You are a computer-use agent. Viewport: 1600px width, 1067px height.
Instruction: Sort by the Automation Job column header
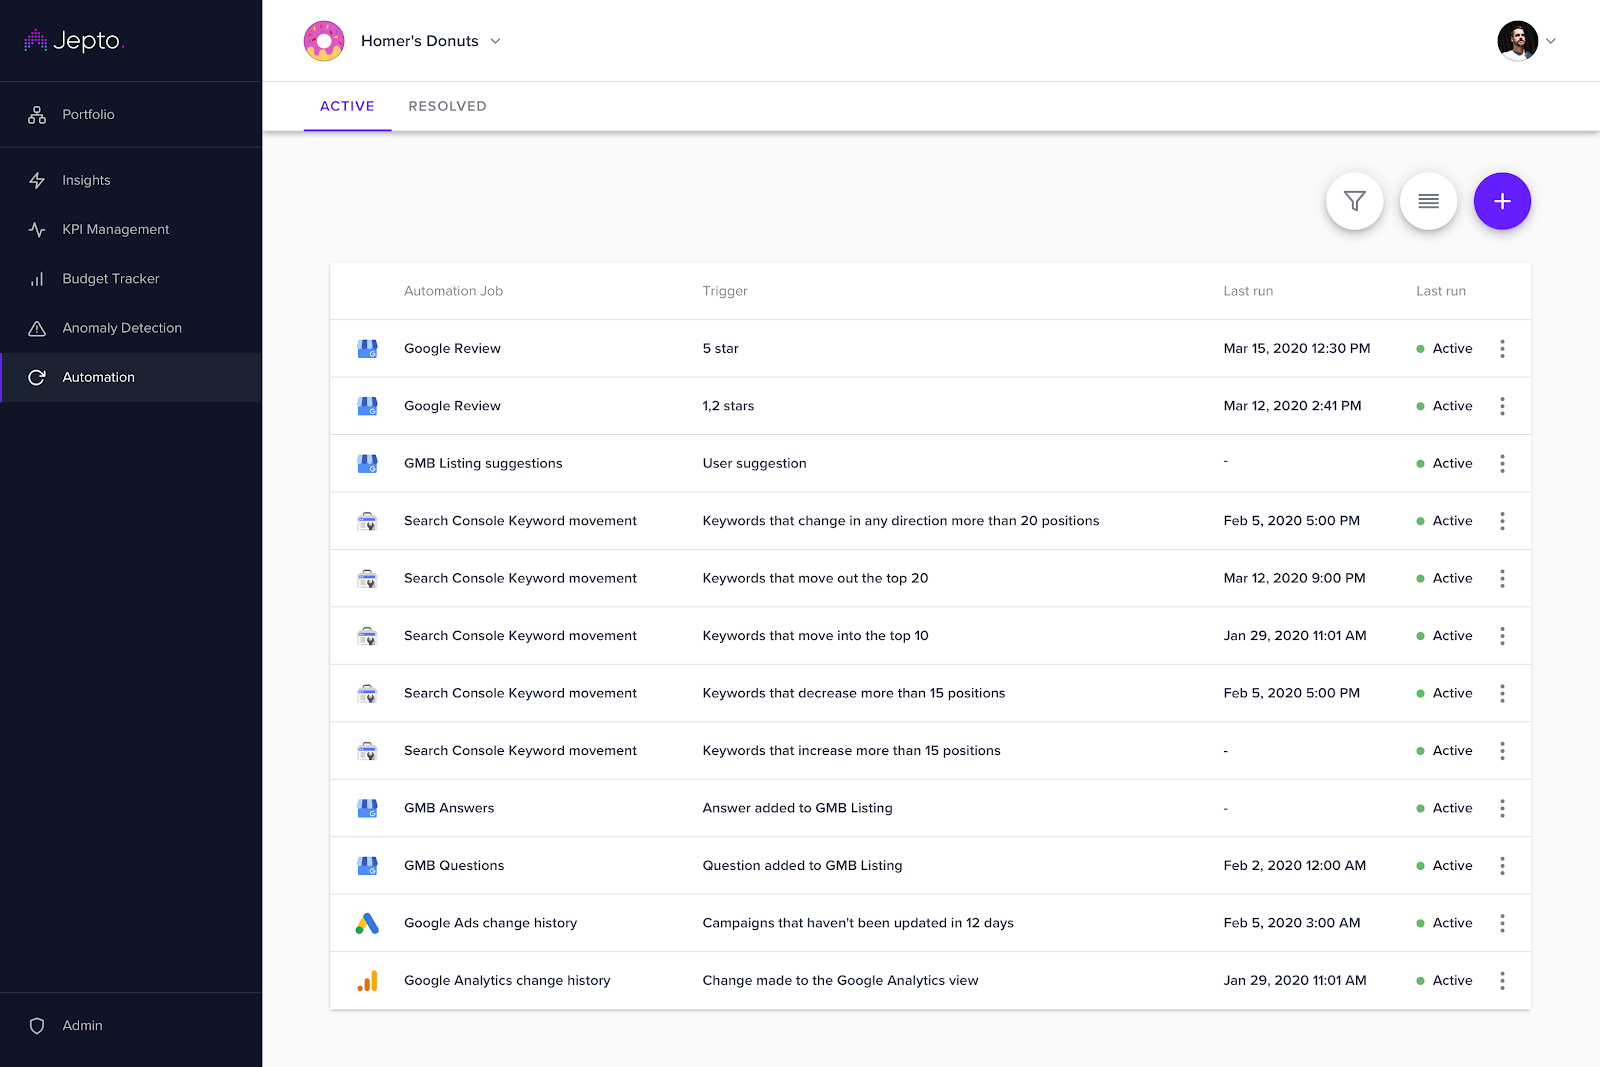[x=453, y=291]
